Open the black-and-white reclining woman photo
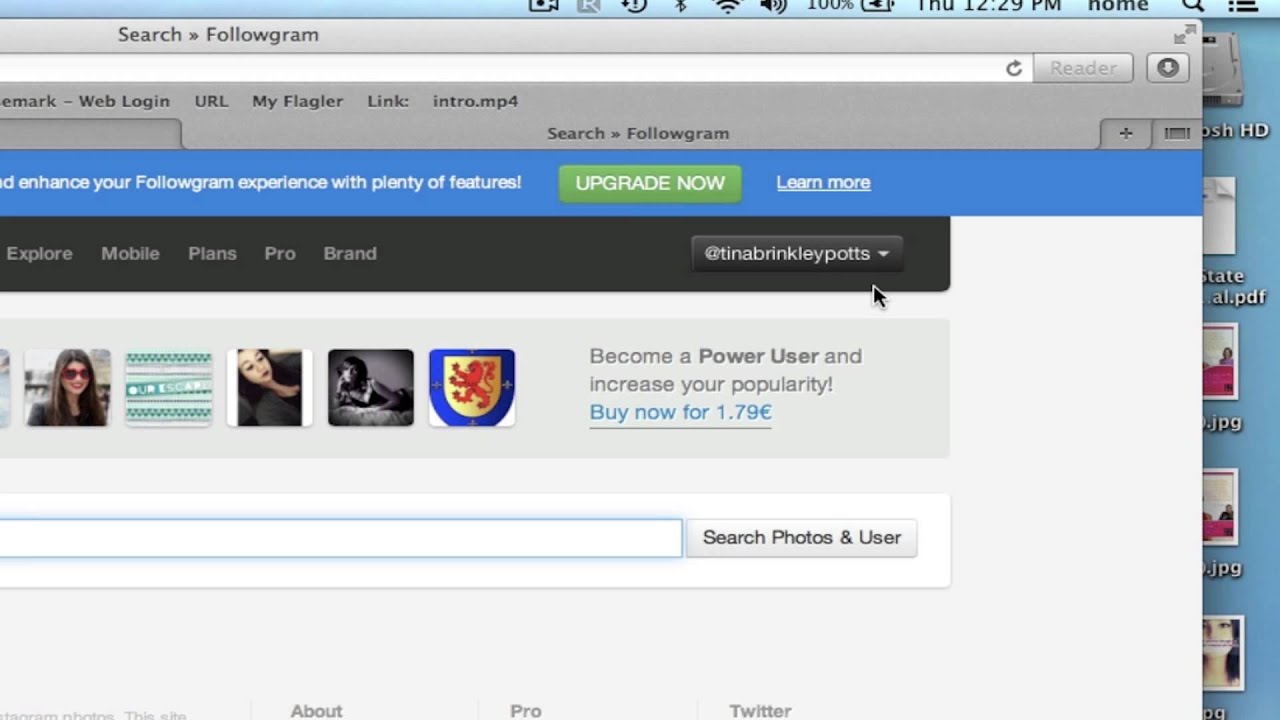1280x720 pixels. click(370, 388)
